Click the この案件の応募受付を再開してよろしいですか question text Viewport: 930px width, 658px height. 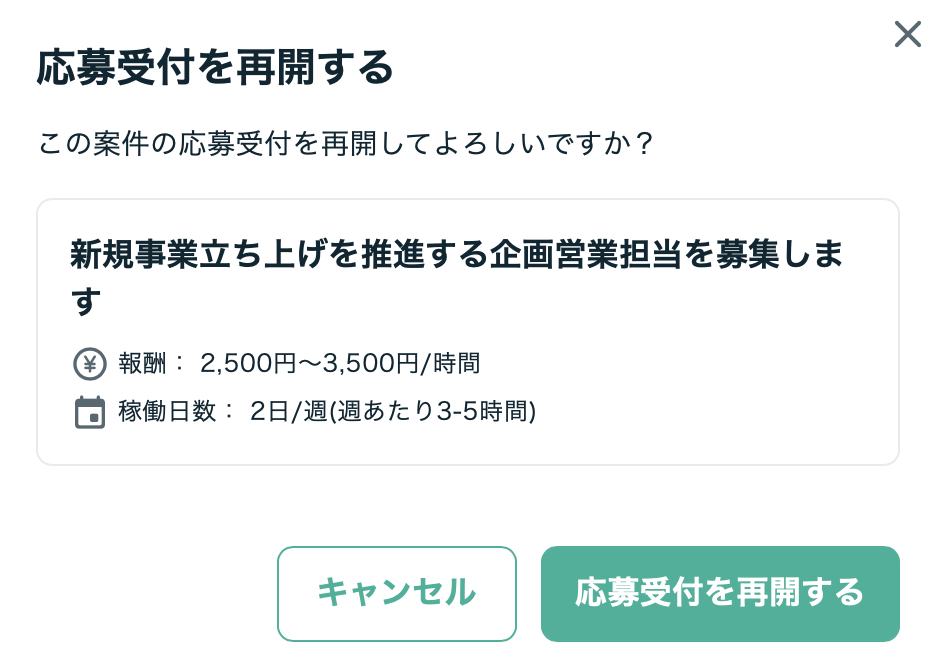coord(346,145)
